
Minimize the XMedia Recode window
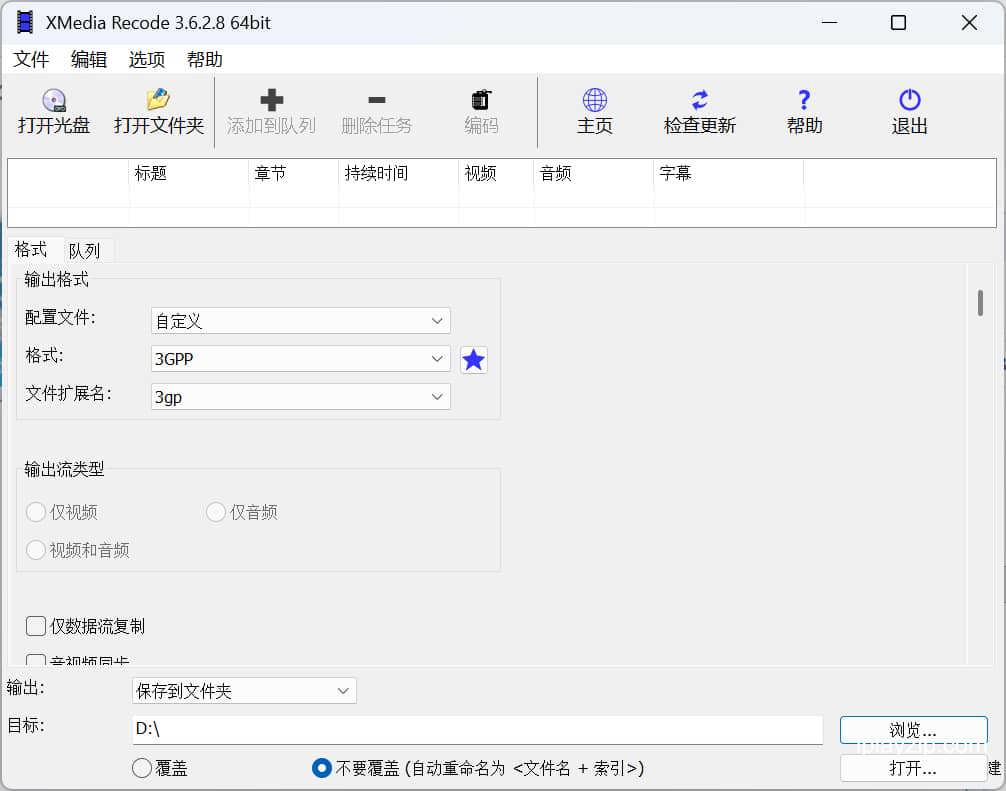(x=830, y=22)
